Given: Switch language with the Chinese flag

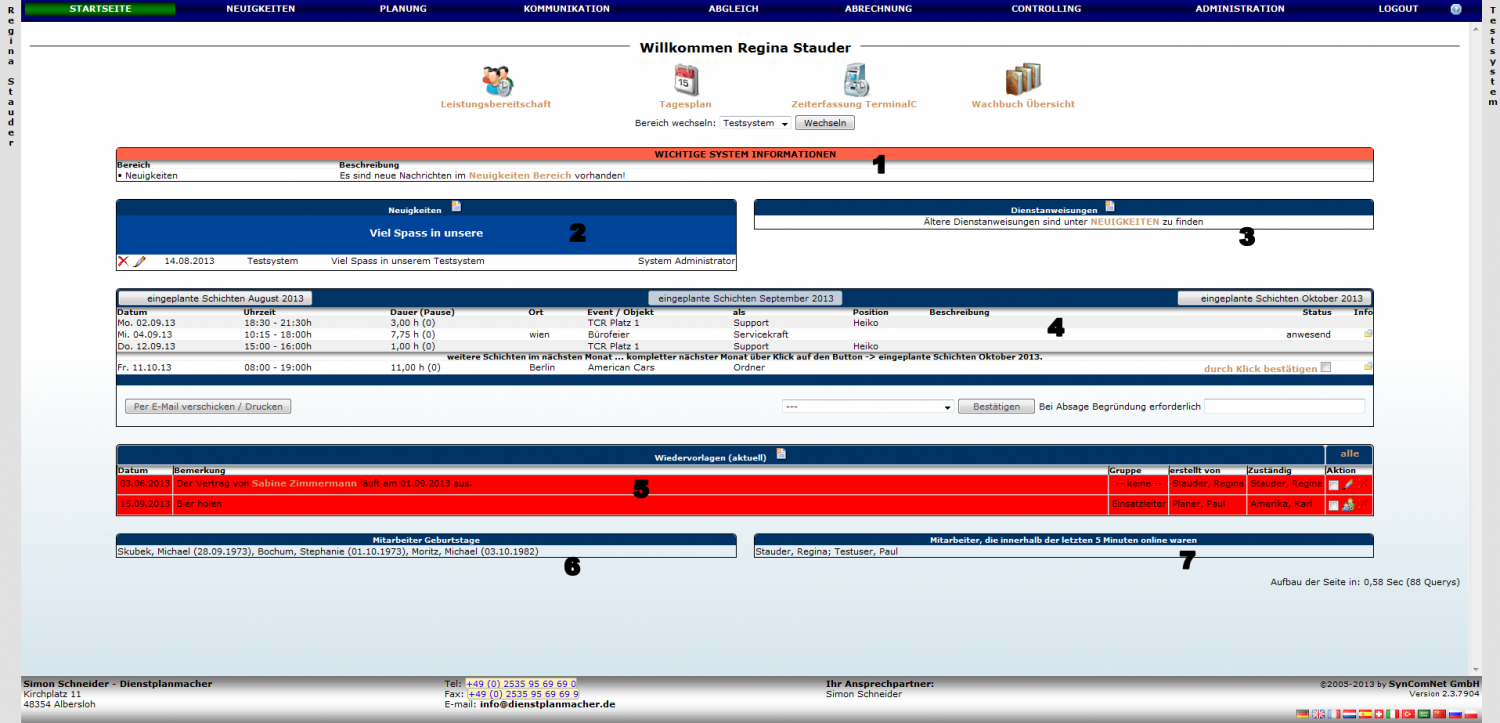Looking at the screenshot, I should [1440, 714].
